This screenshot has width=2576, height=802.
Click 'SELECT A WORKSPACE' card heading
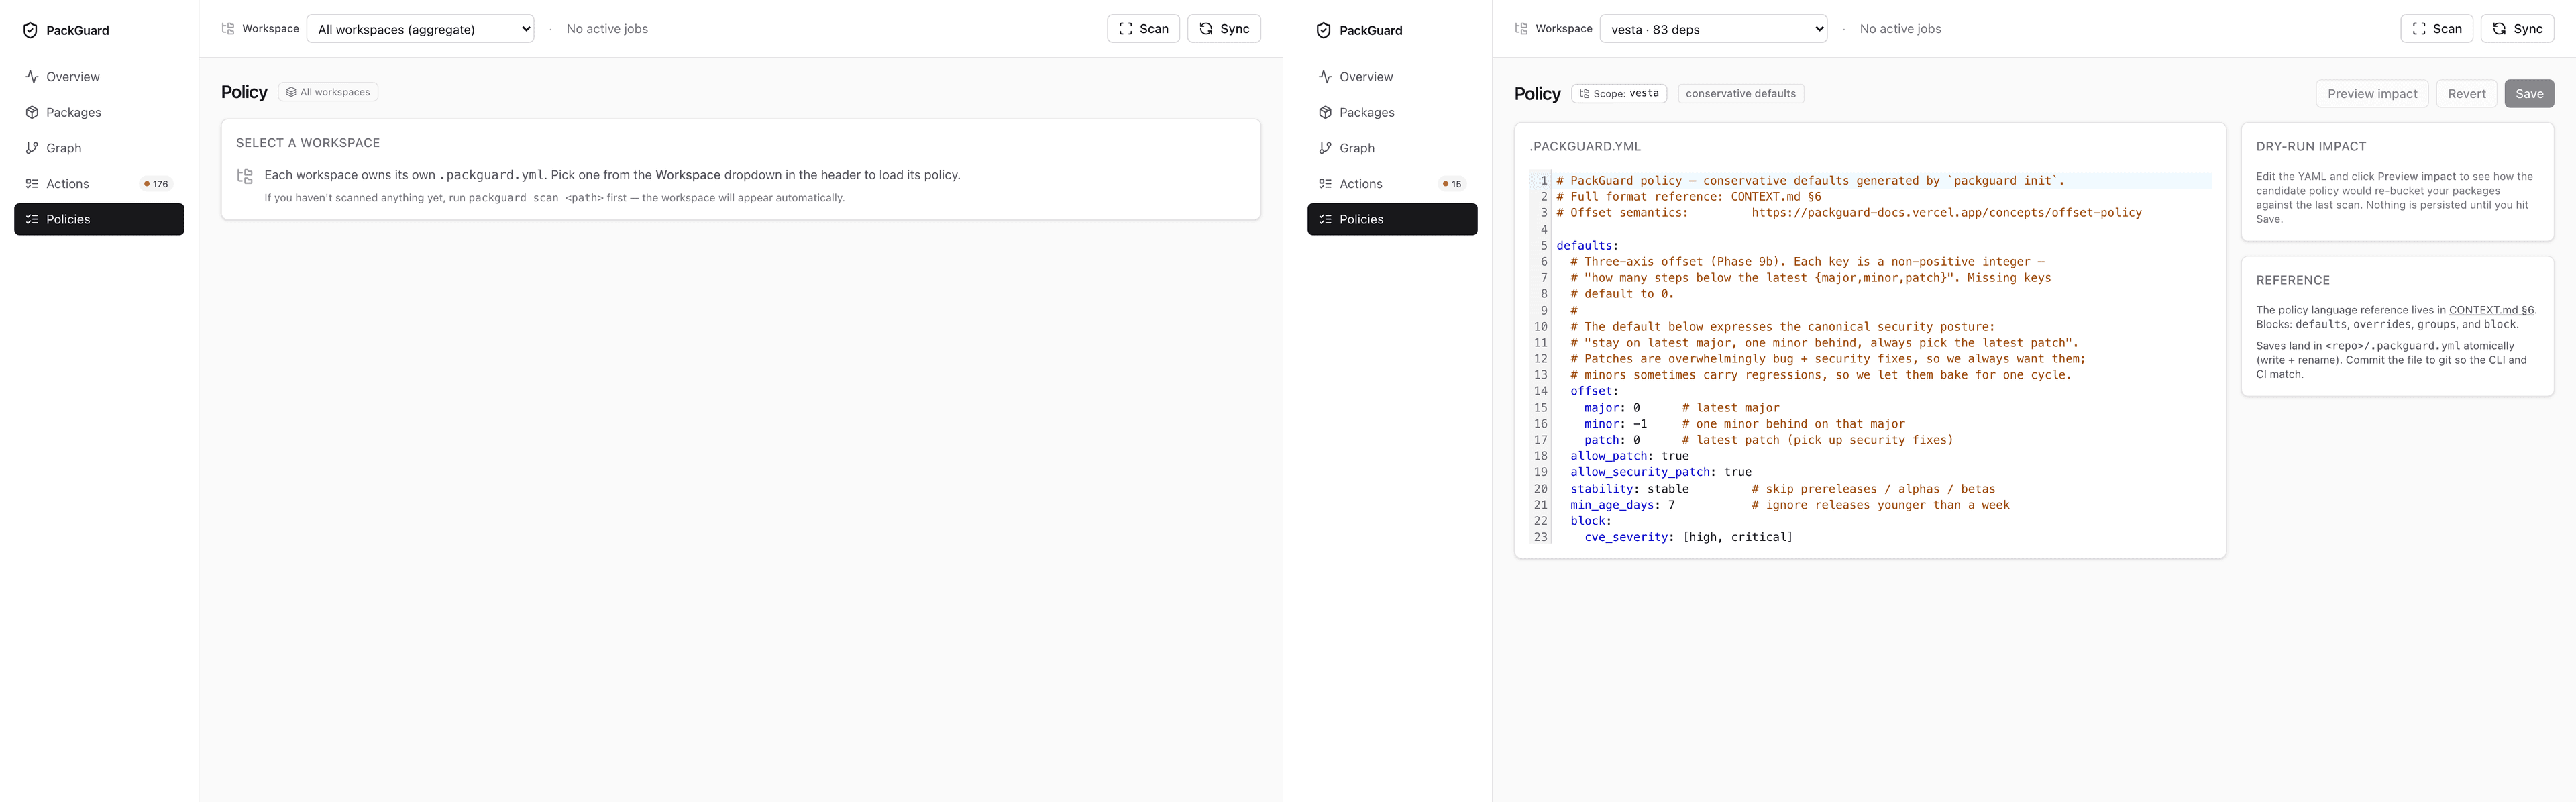[308, 143]
